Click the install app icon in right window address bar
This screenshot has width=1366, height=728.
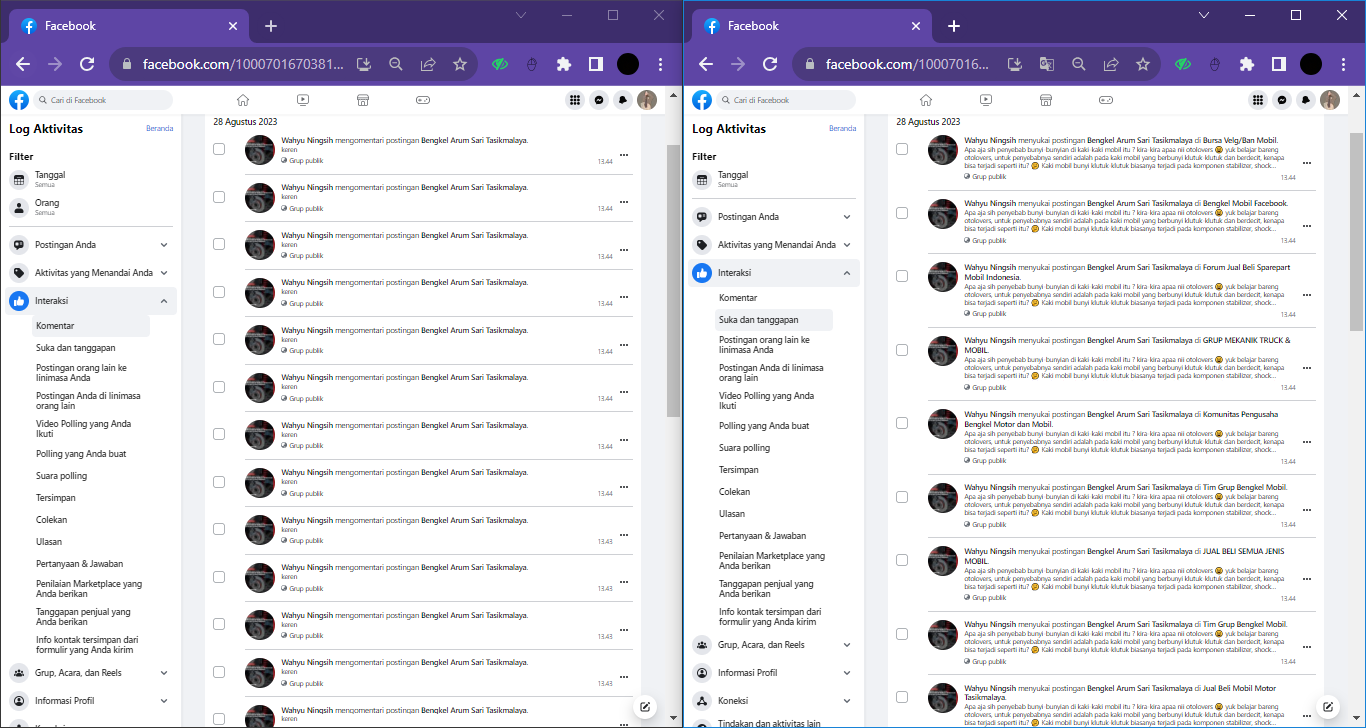1015,64
